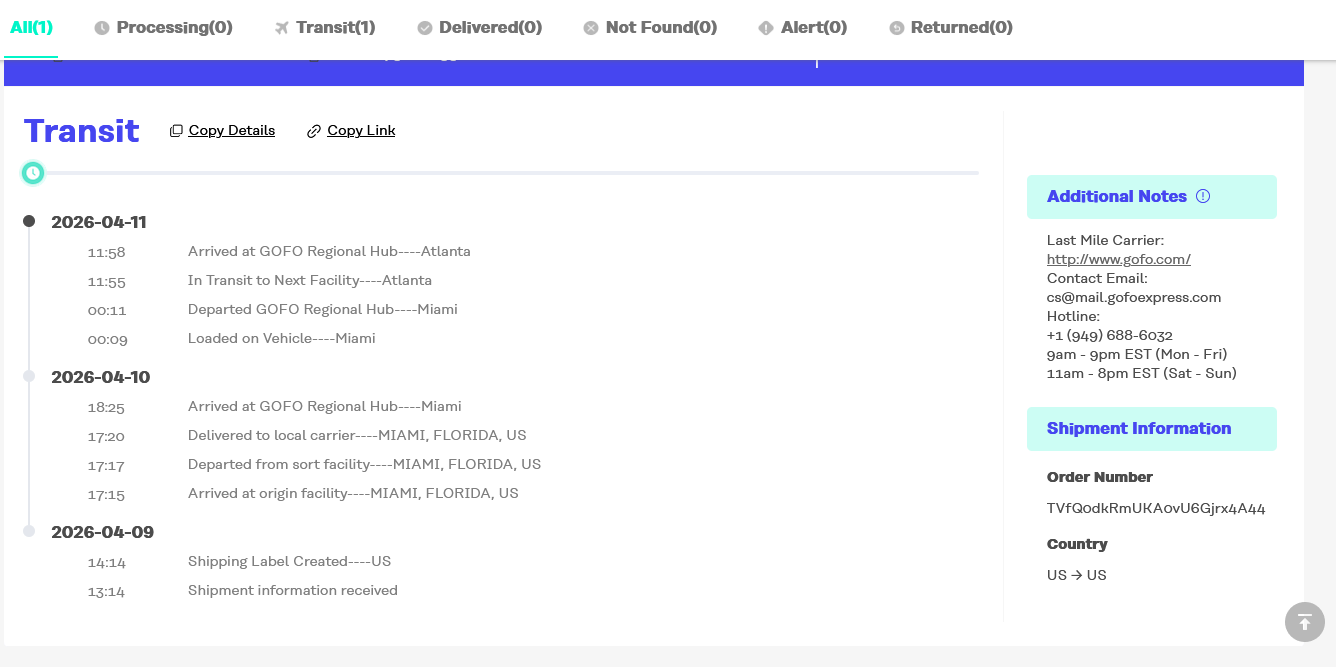Click the order number TVfQodkRmUKAovU6Gjrx4A44

click(1156, 508)
